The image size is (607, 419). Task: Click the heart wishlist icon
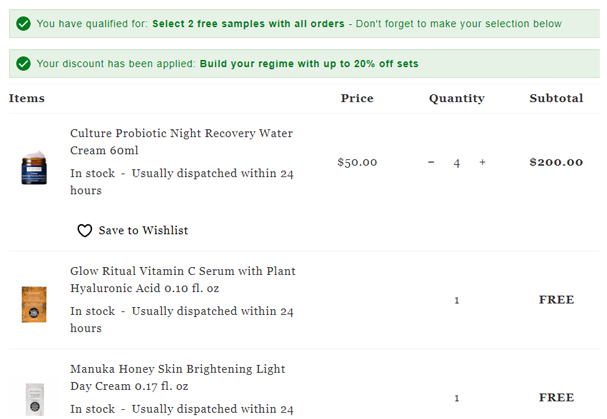[84, 230]
